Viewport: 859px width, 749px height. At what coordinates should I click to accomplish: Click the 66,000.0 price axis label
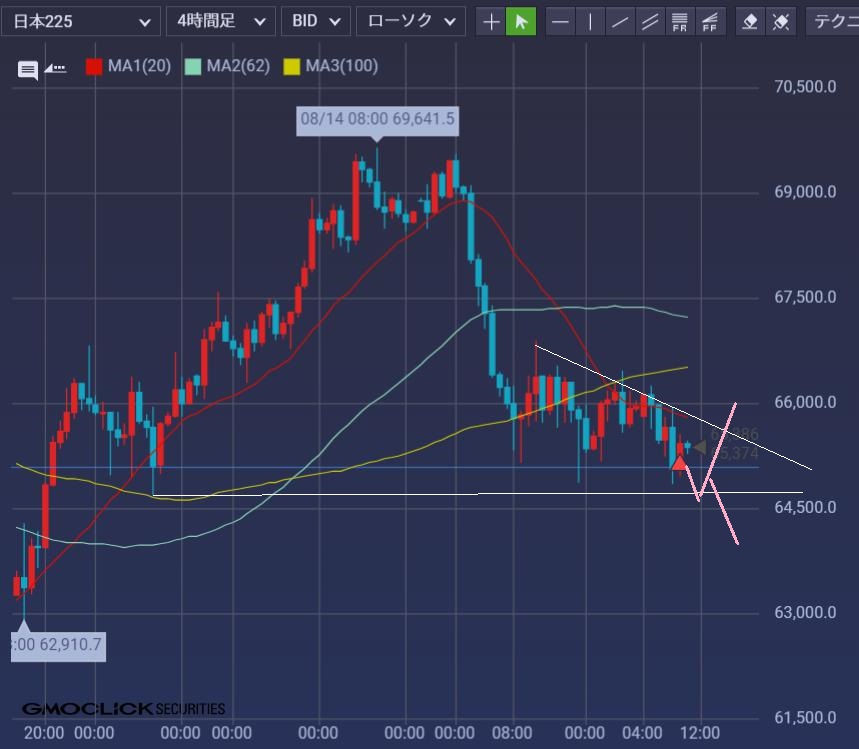(805, 402)
